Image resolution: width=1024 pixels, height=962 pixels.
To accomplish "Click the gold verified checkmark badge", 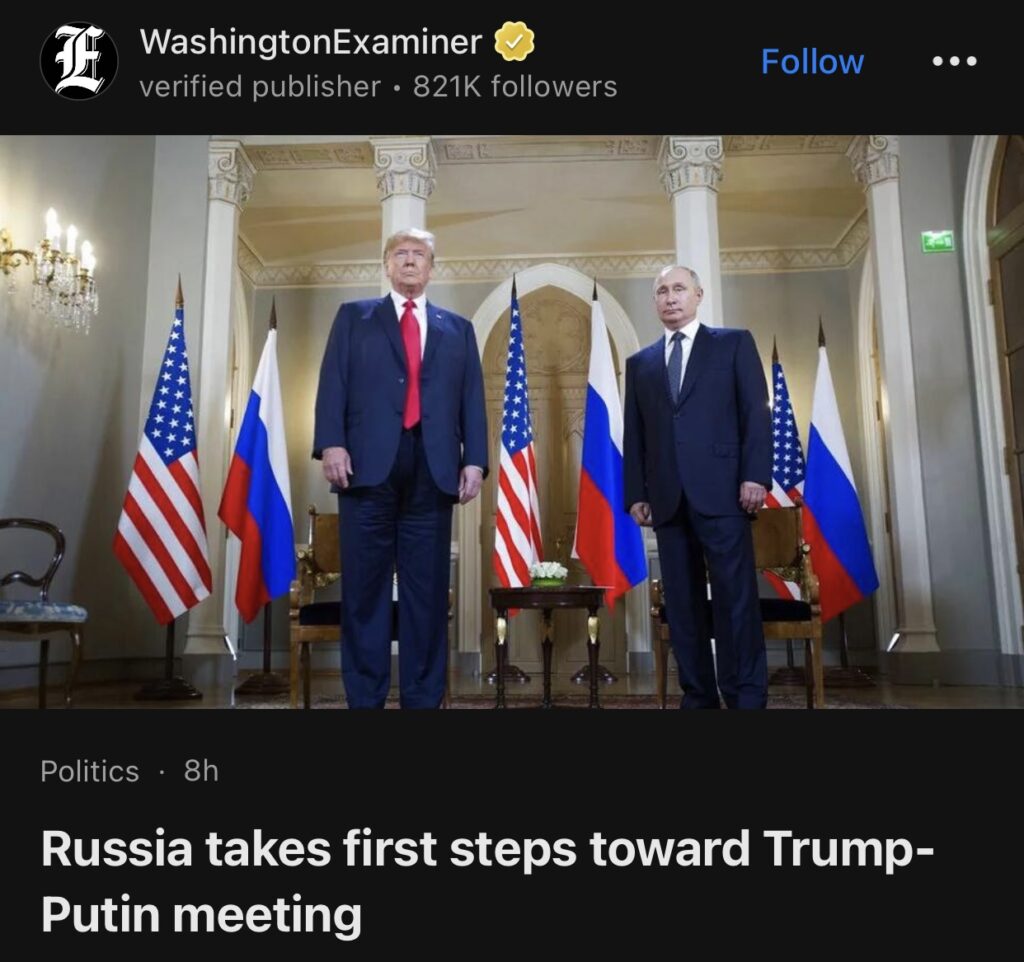I will (x=514, y=42).
